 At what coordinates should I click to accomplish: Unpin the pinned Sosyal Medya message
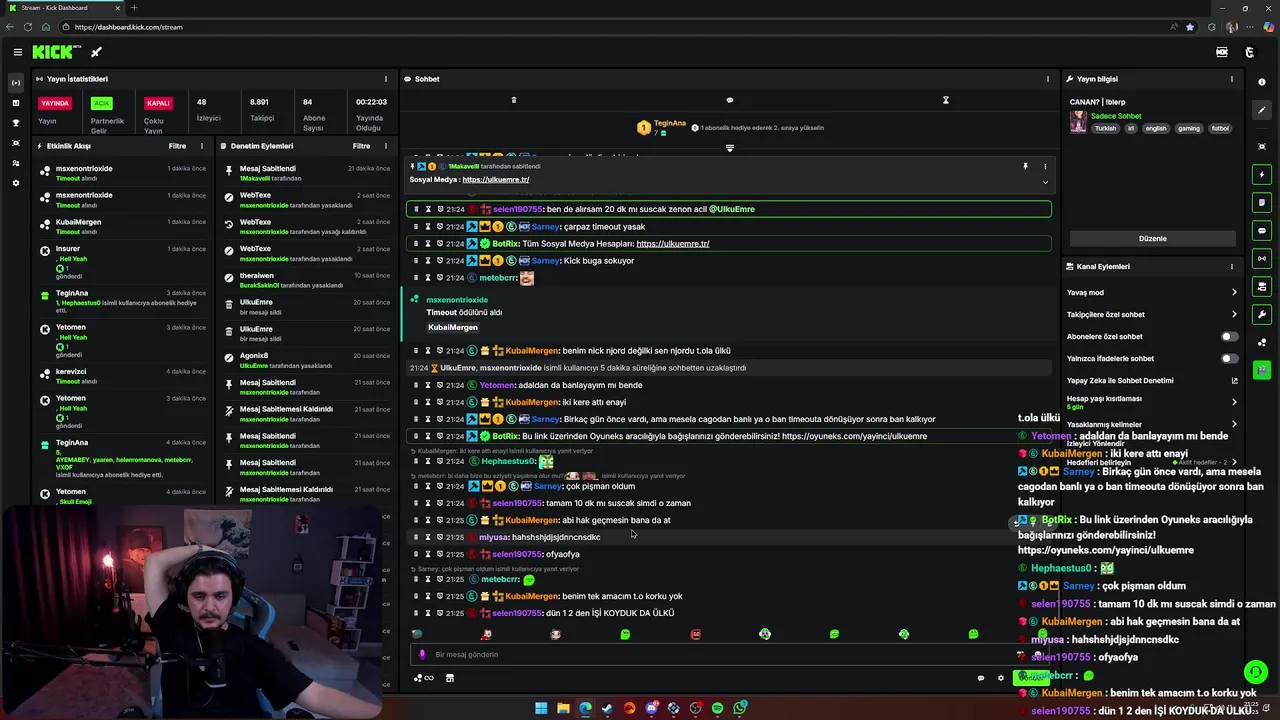coord(1025,167)
